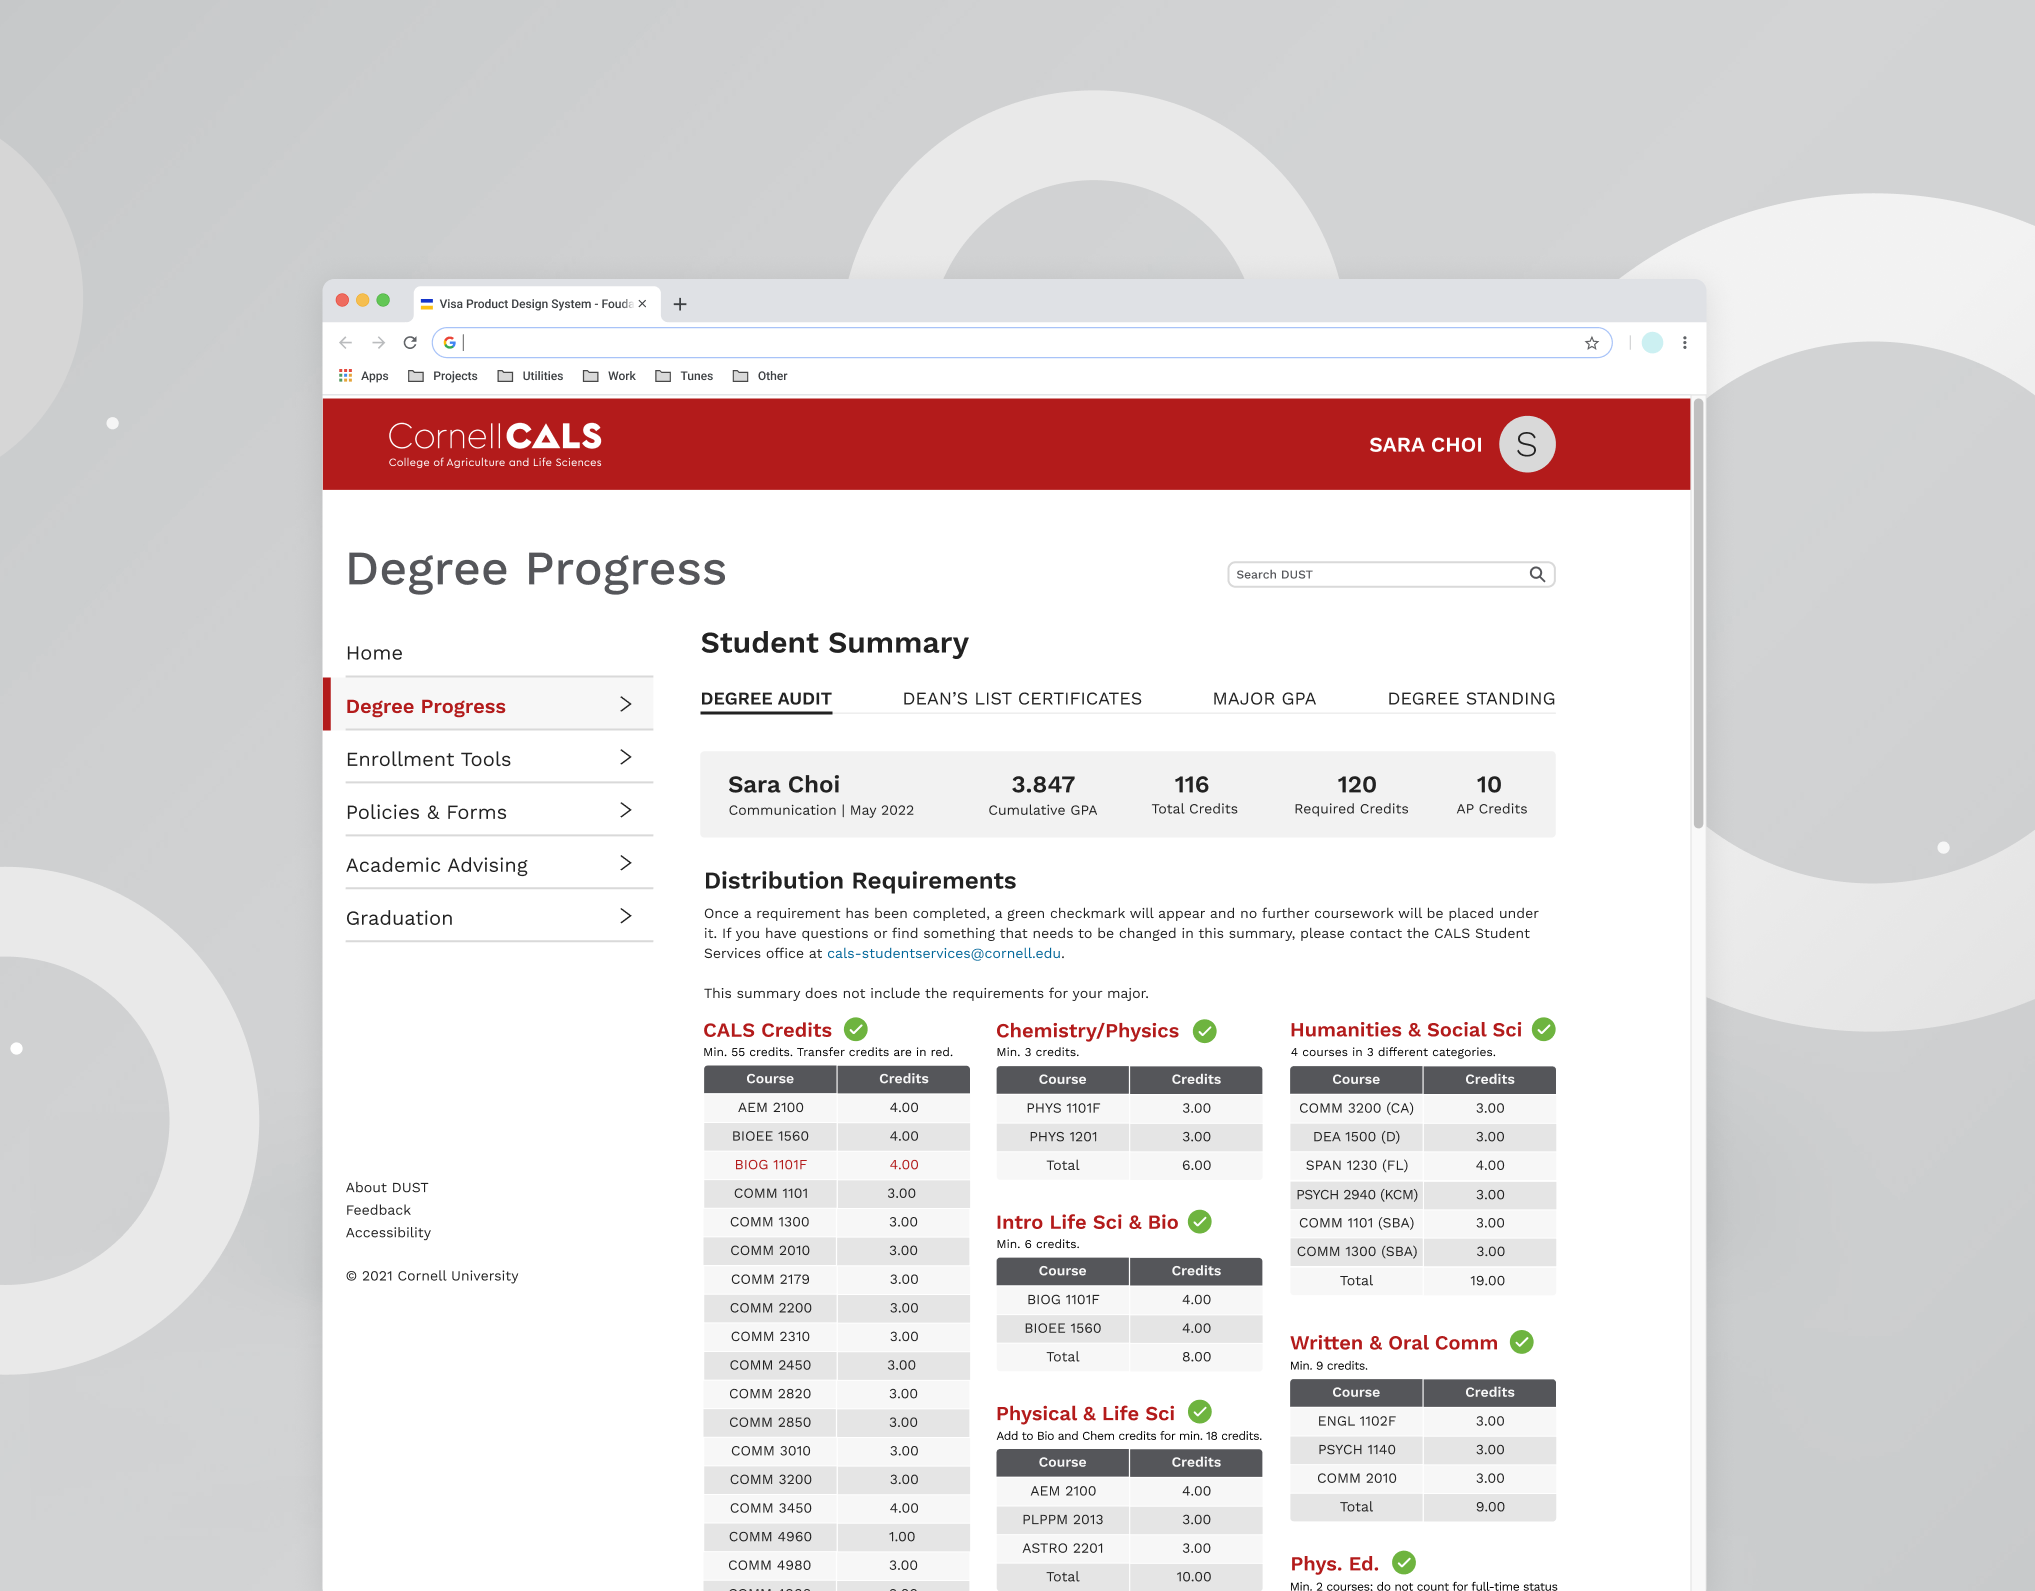Click the browser forward arrow

(378, 343)
